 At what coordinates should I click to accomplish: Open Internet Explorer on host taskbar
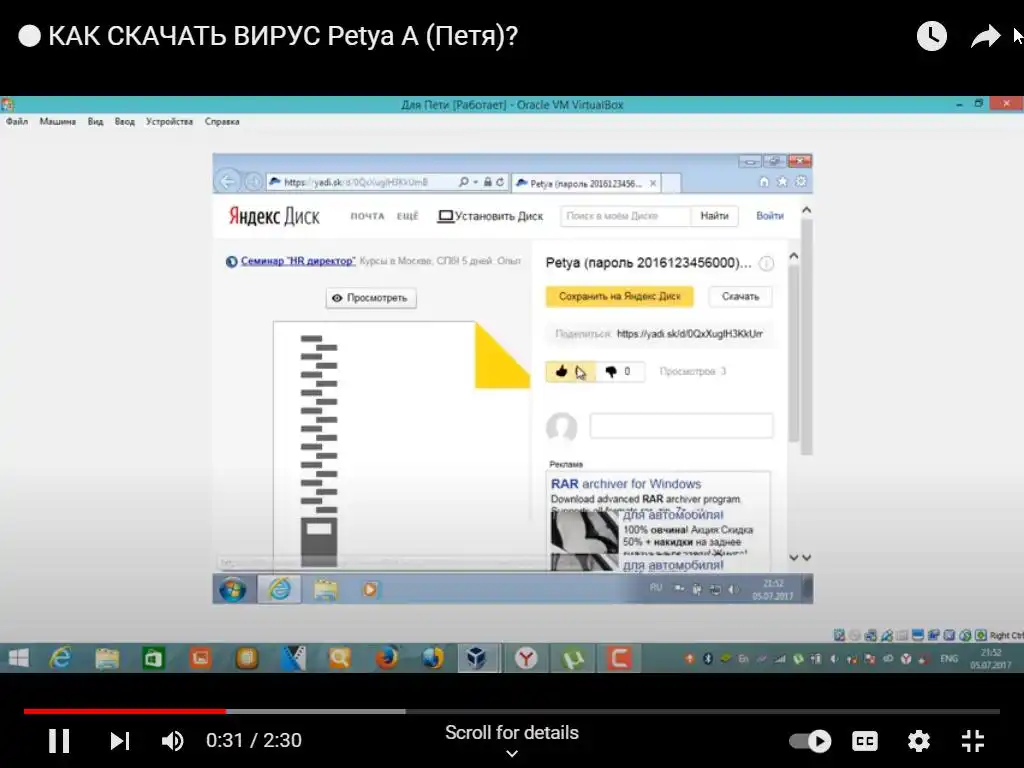[61, 659]
